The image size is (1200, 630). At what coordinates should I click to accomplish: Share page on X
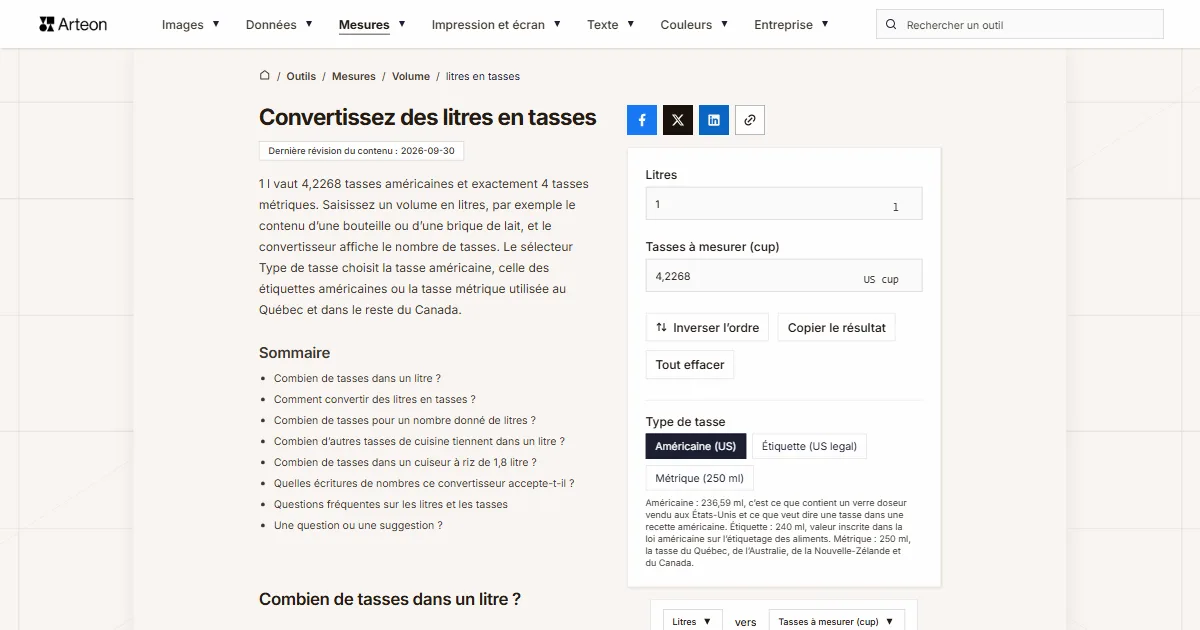678,120
